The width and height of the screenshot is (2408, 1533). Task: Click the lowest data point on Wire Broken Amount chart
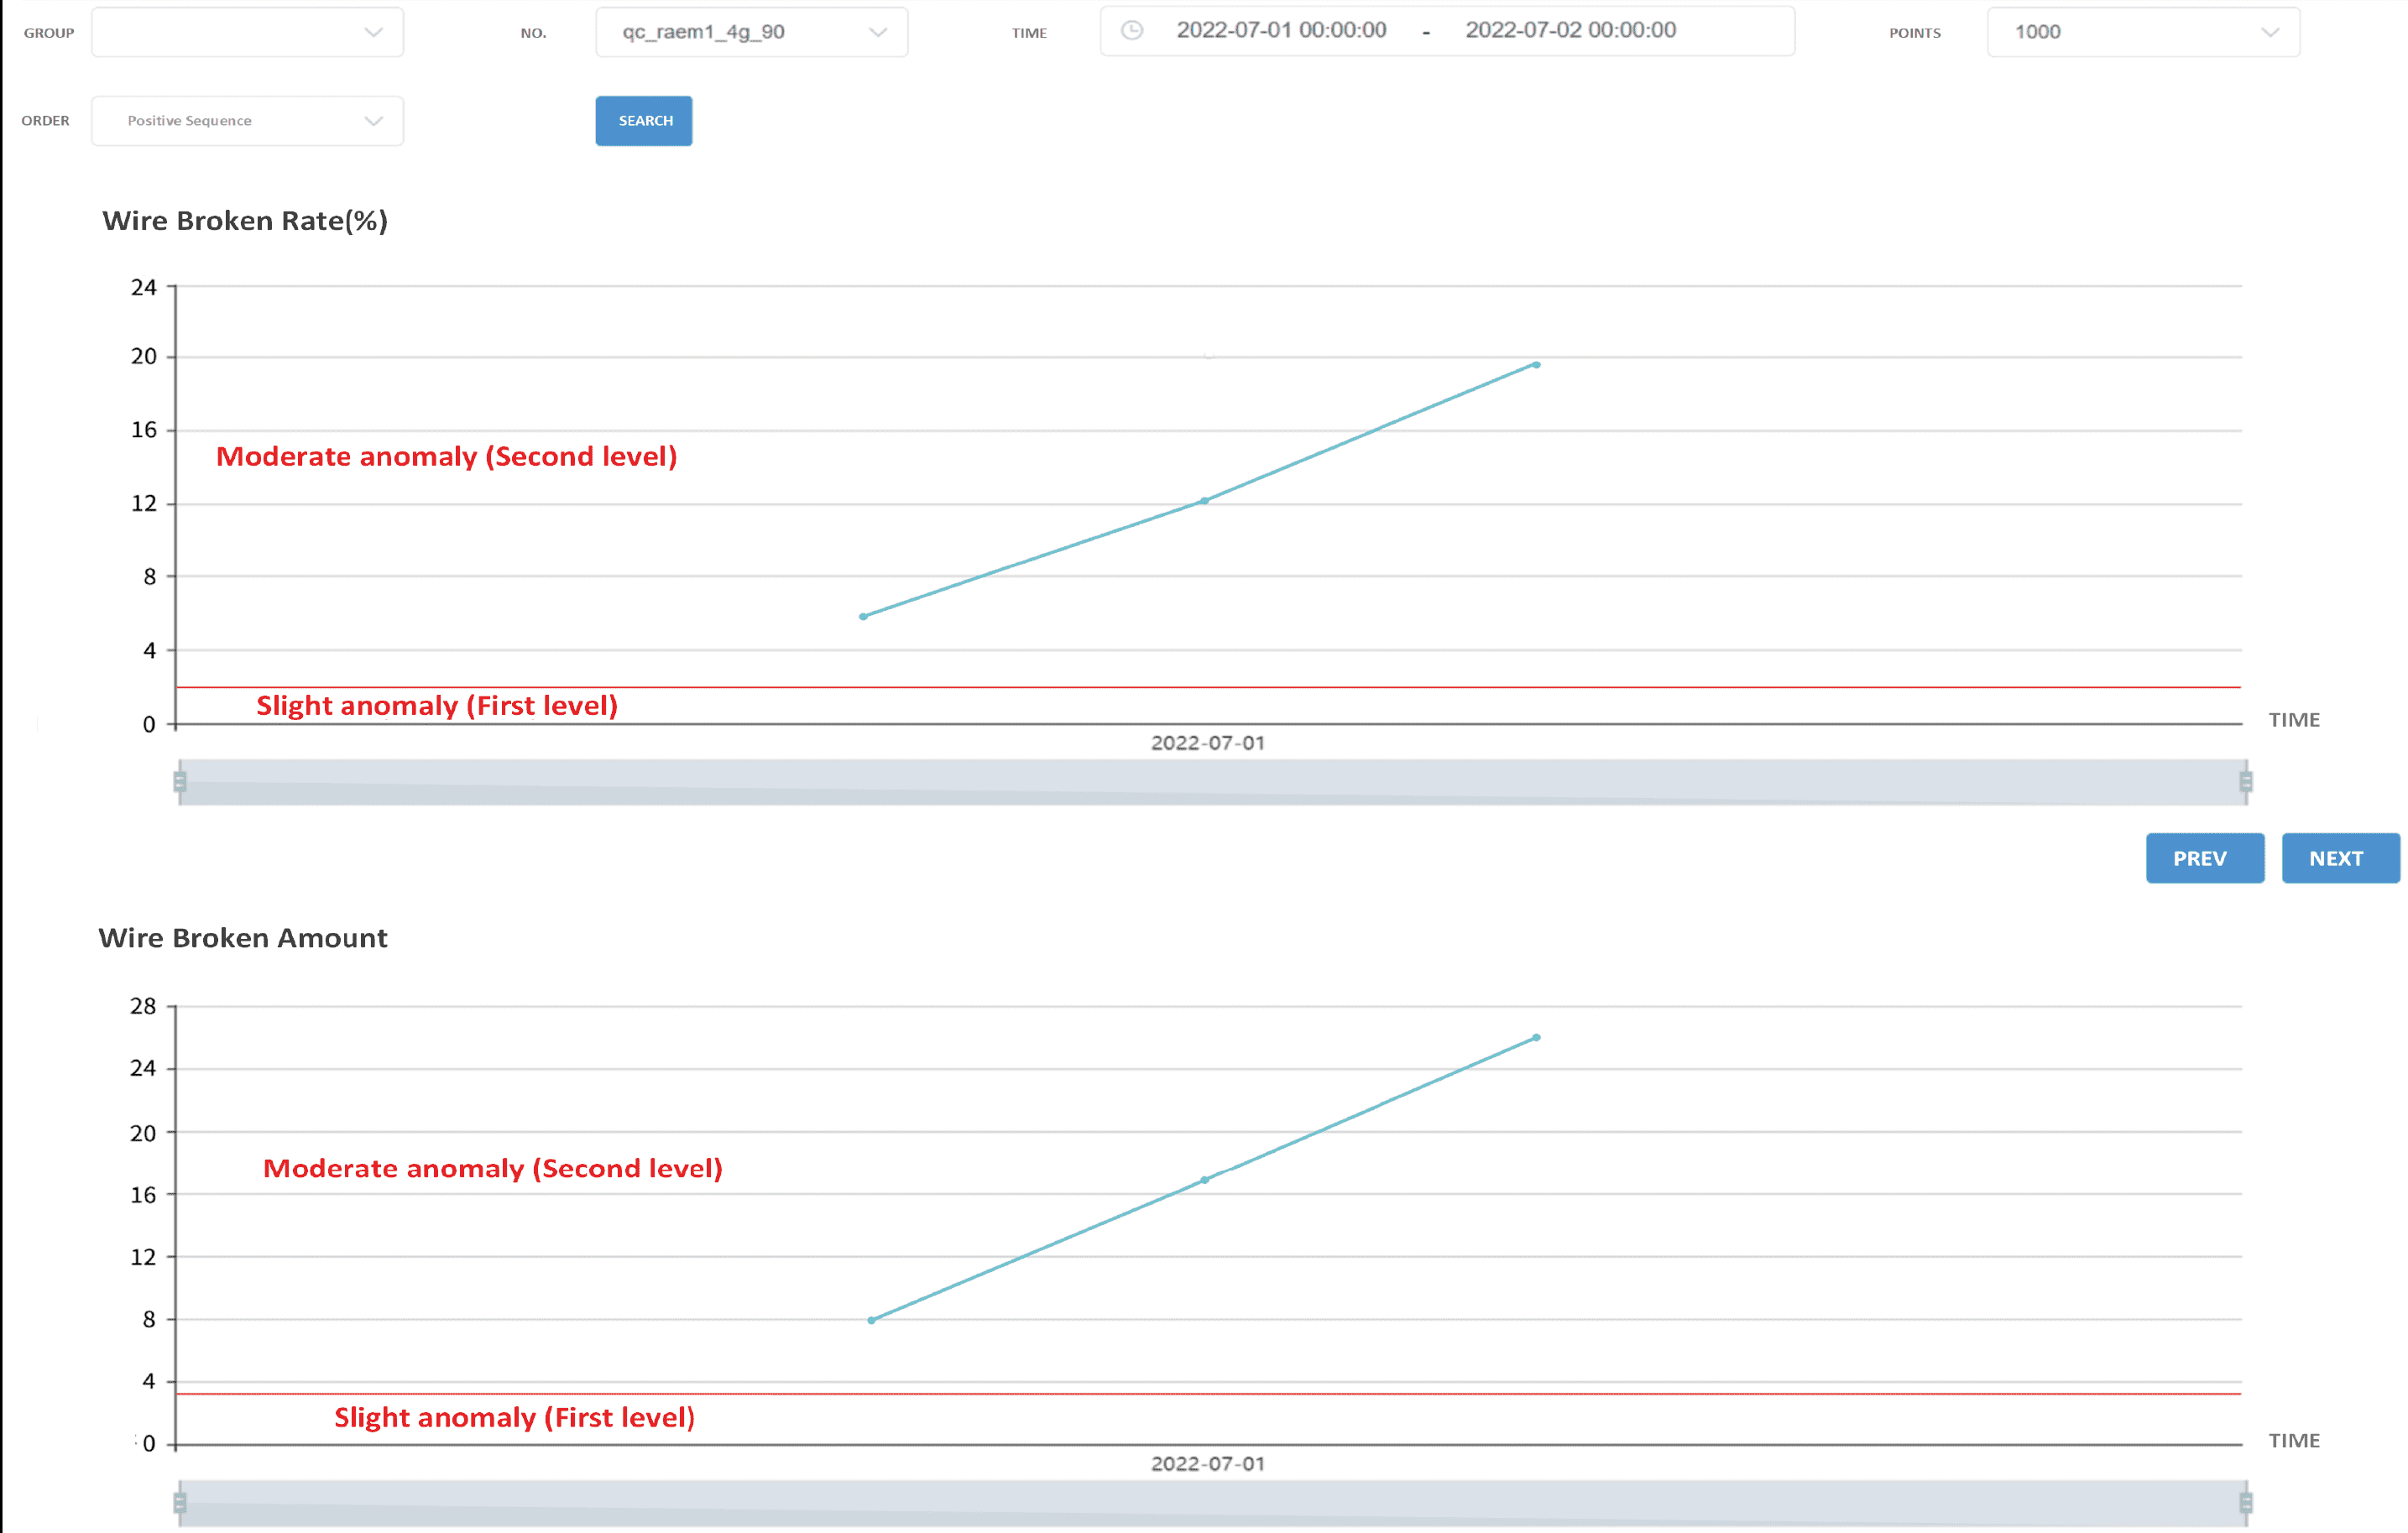pos(871,1320)
